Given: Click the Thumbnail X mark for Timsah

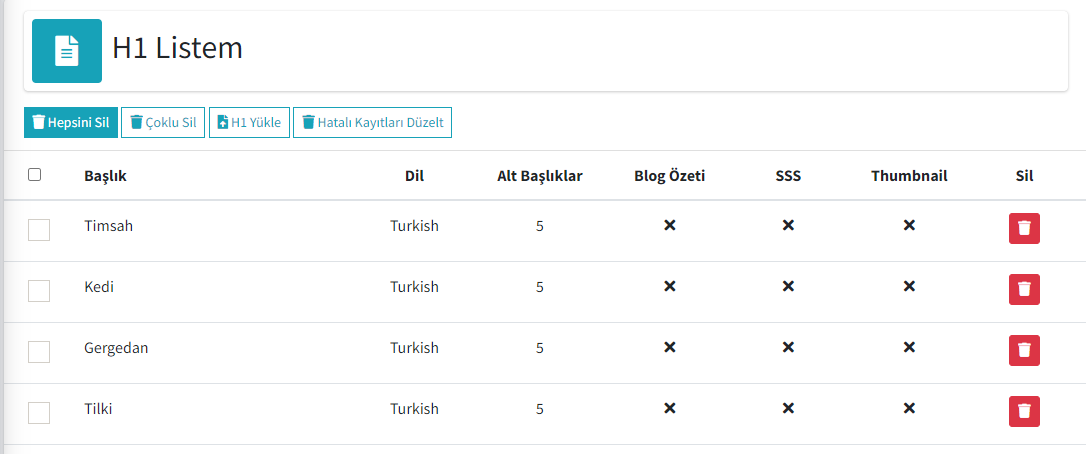Looking at the screenshot, I should point(909,225).
